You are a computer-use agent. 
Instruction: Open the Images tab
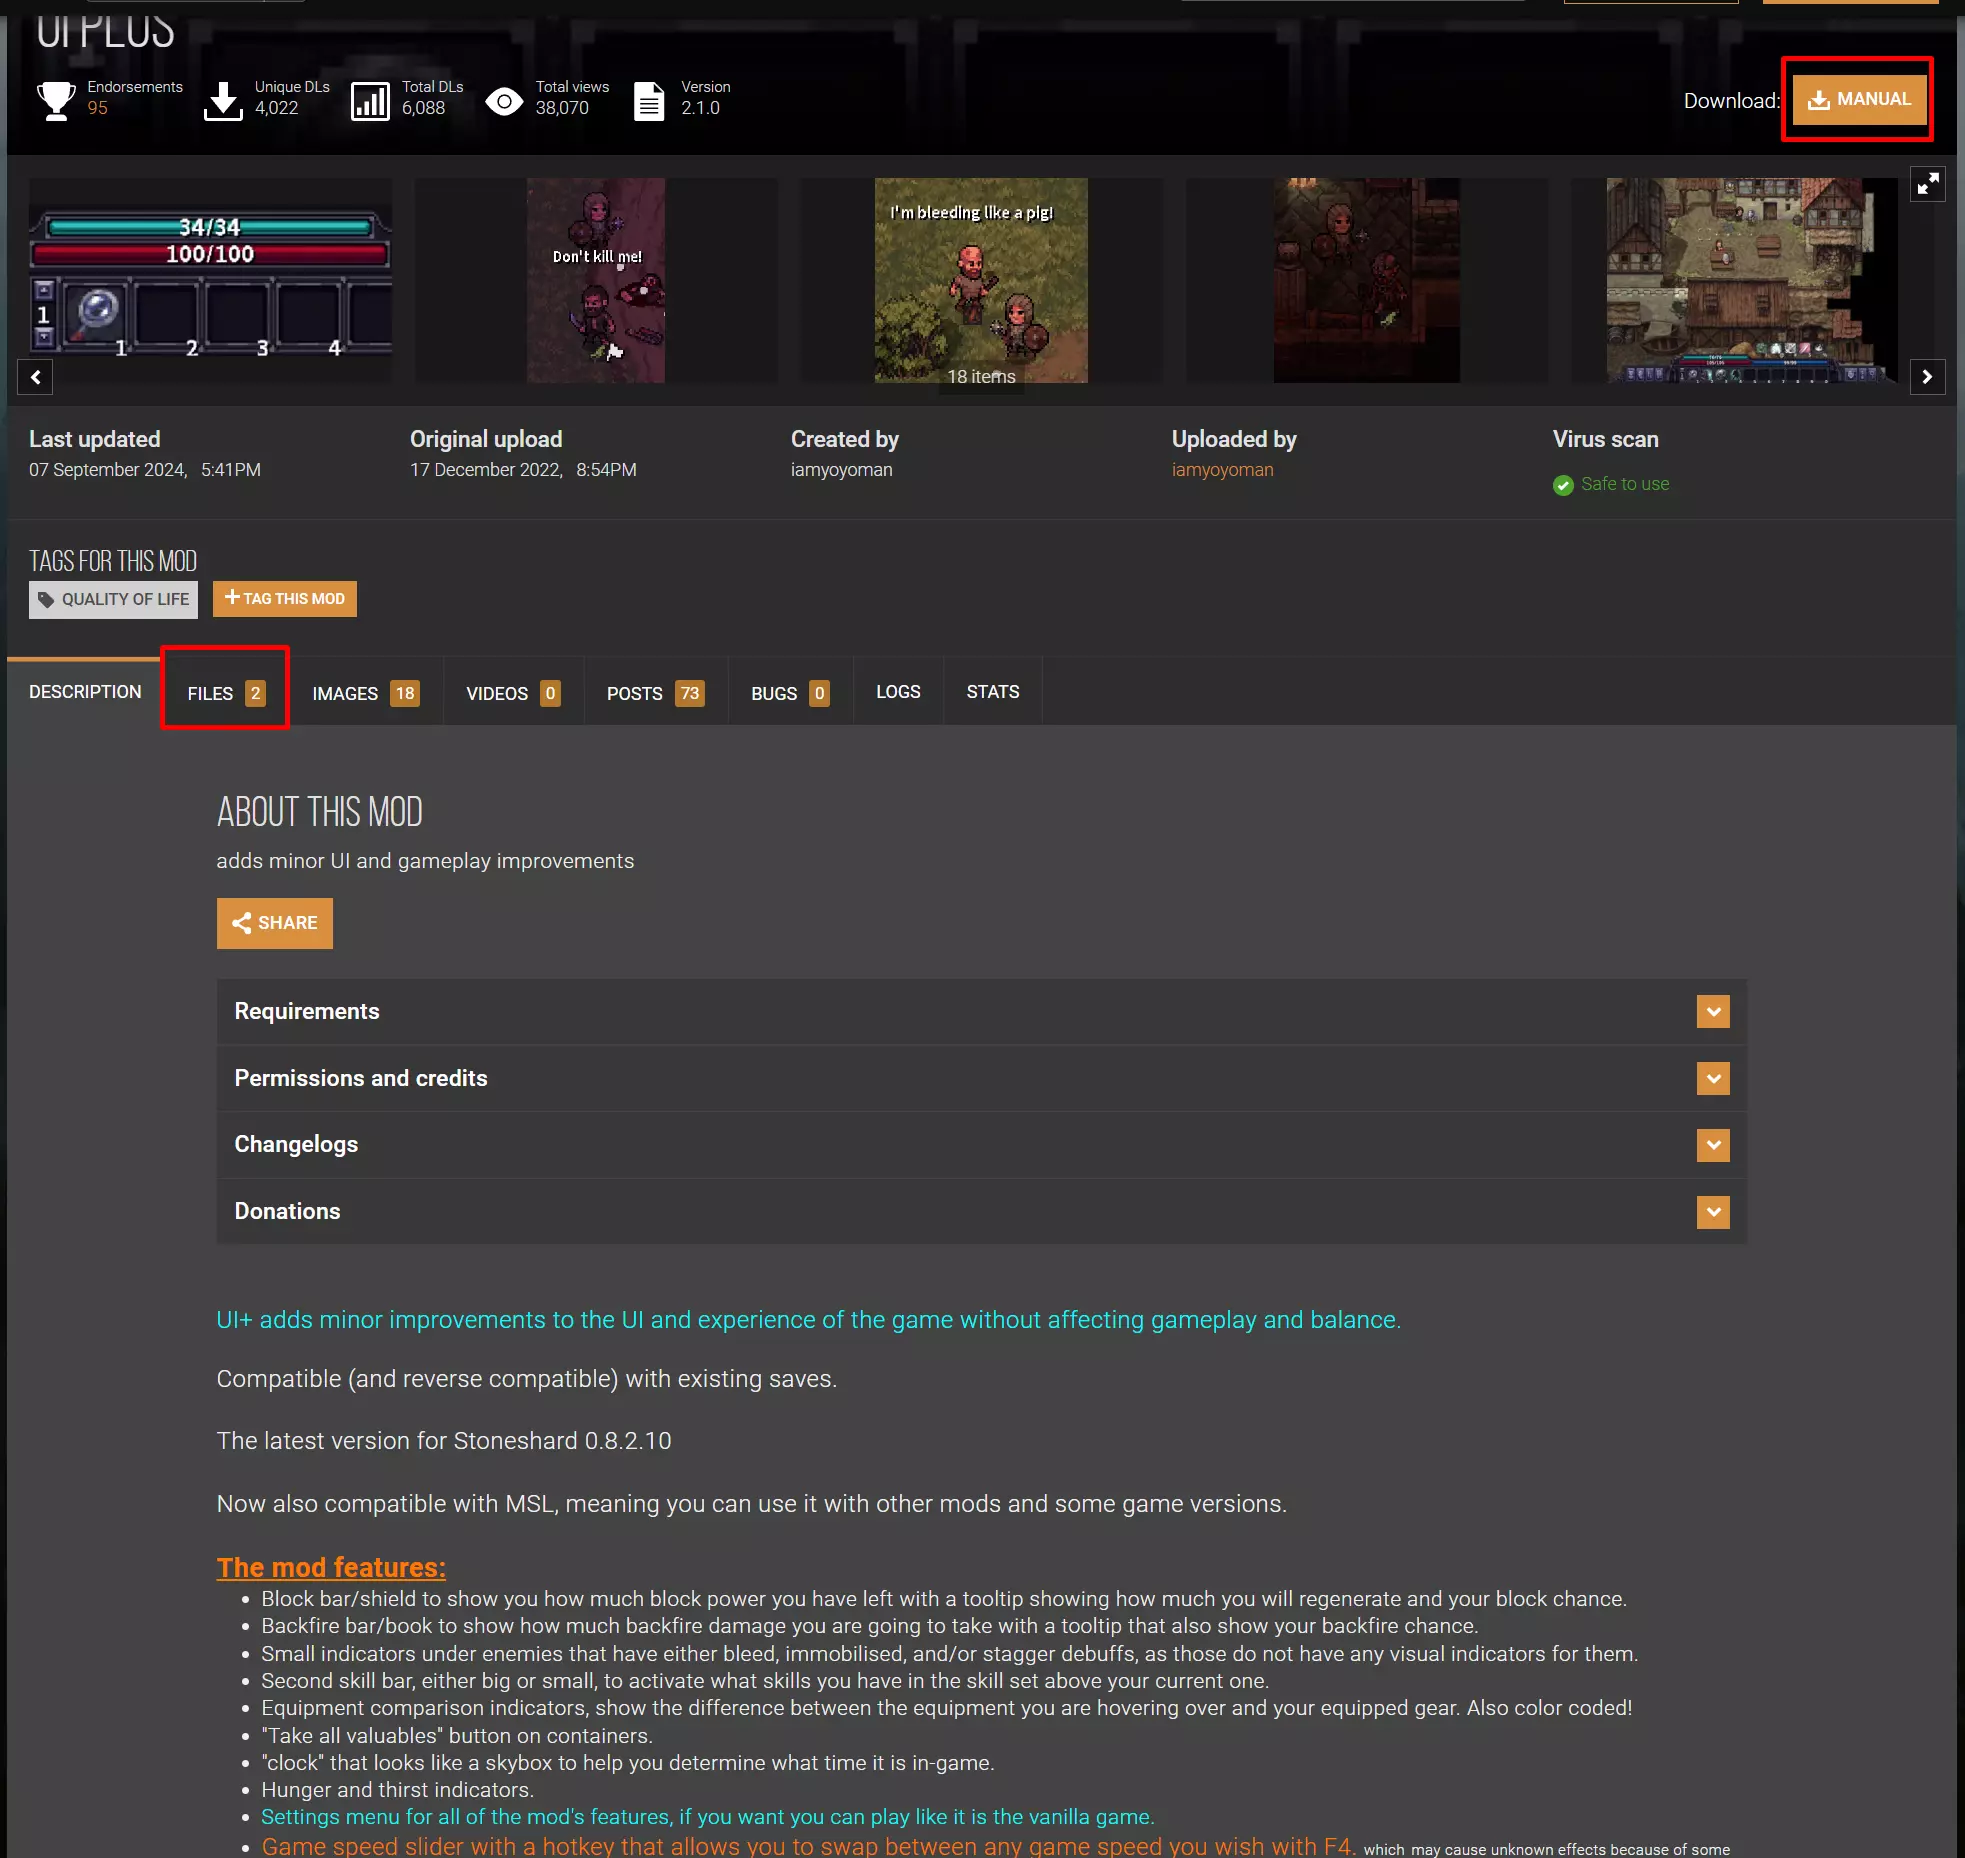coord(365,693)
